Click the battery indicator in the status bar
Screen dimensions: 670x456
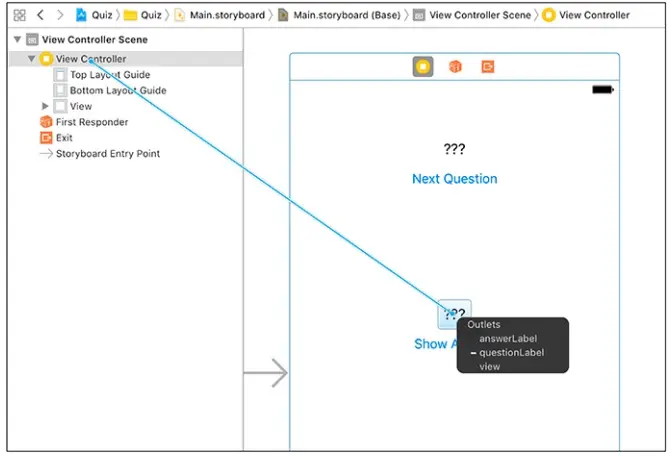(x=603, y=90)
